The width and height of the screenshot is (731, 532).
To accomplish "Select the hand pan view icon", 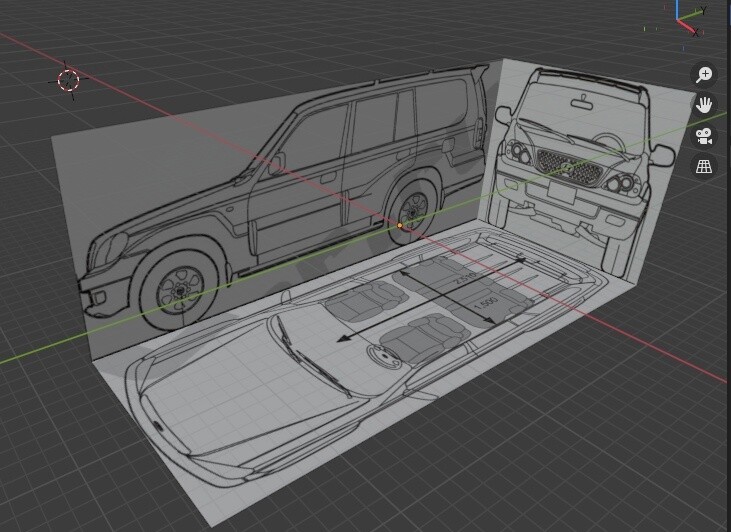I will point(704,105).
